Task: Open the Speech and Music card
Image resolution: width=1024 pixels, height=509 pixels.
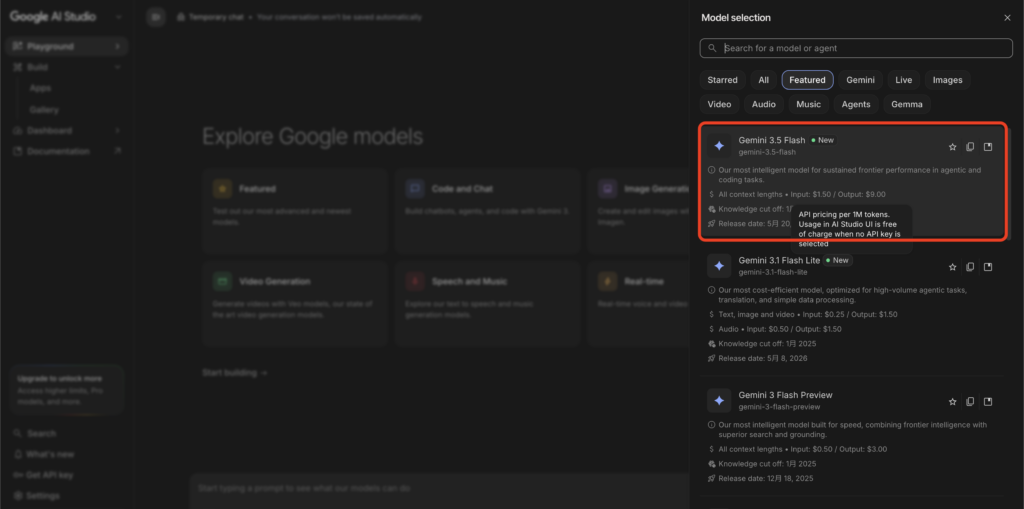Action: pos(487,304)
